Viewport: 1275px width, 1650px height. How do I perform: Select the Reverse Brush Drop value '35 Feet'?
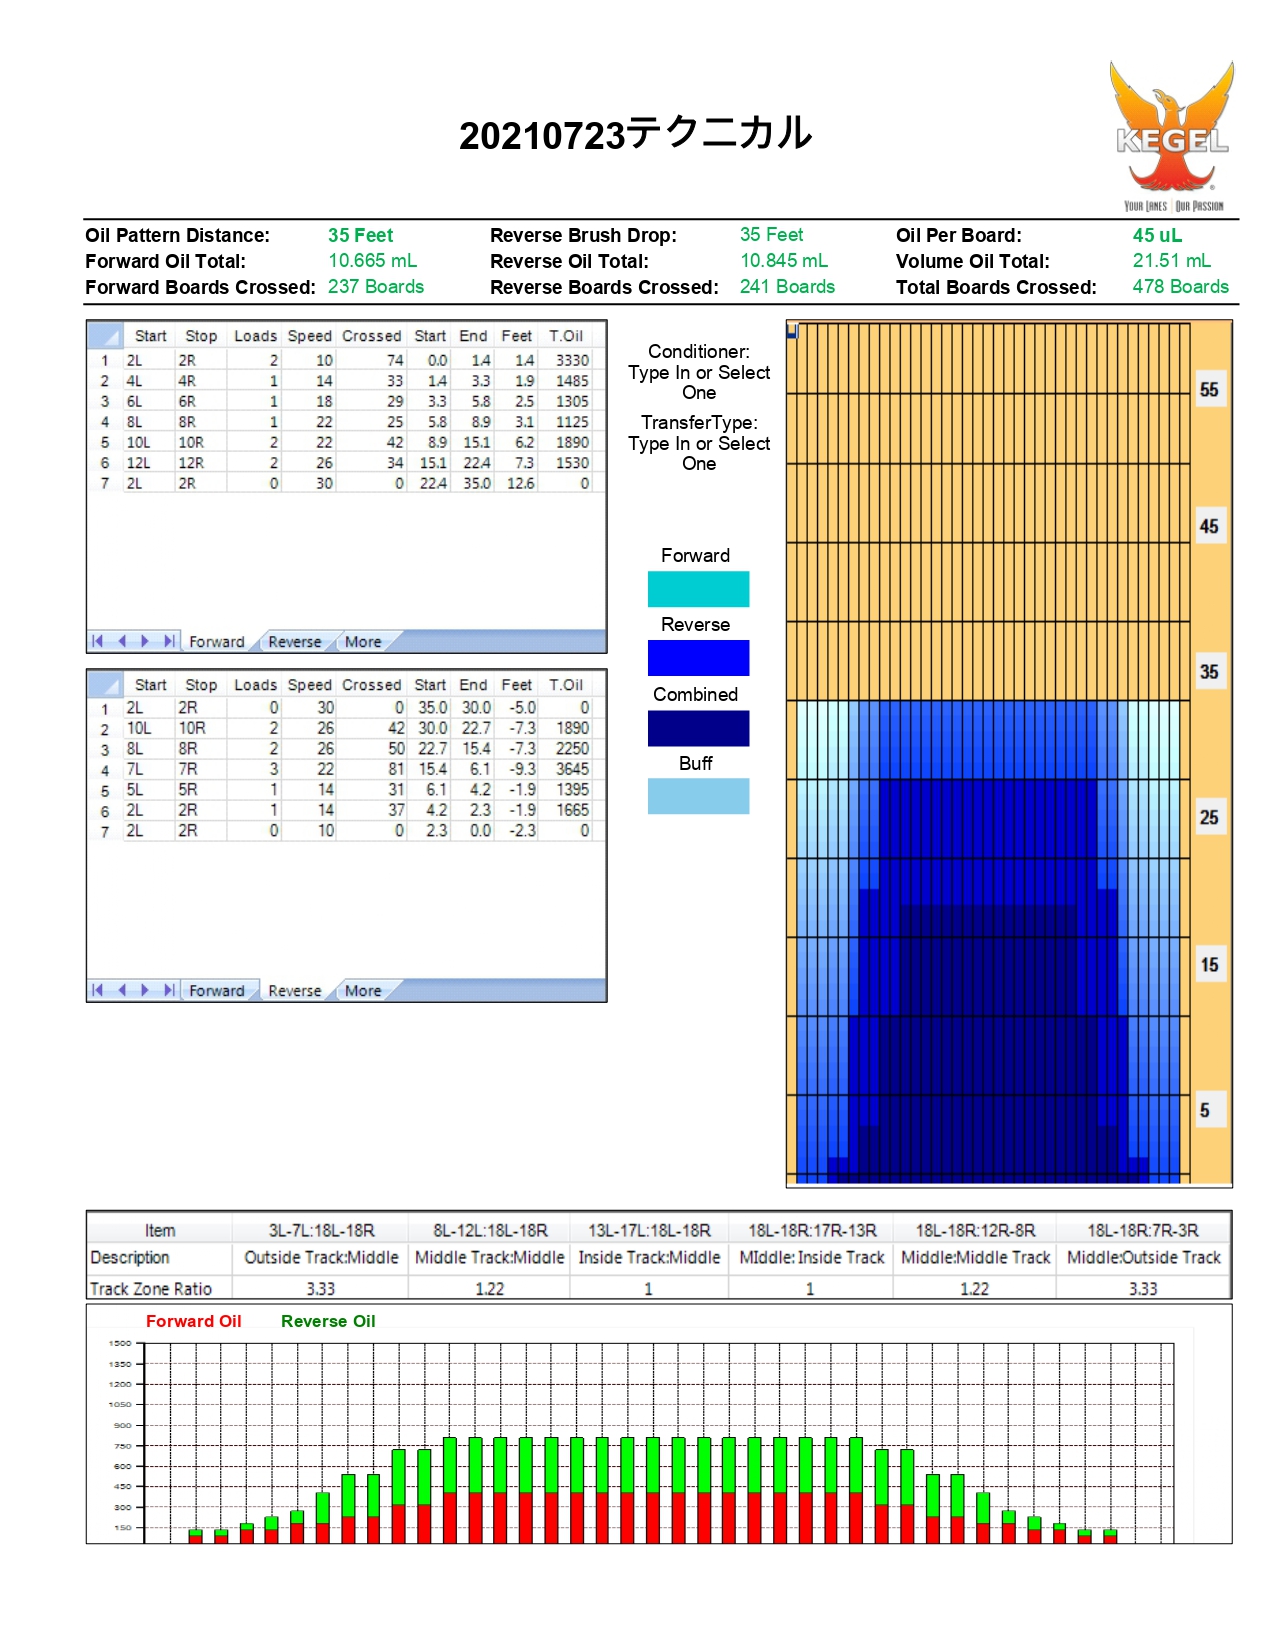772,235
